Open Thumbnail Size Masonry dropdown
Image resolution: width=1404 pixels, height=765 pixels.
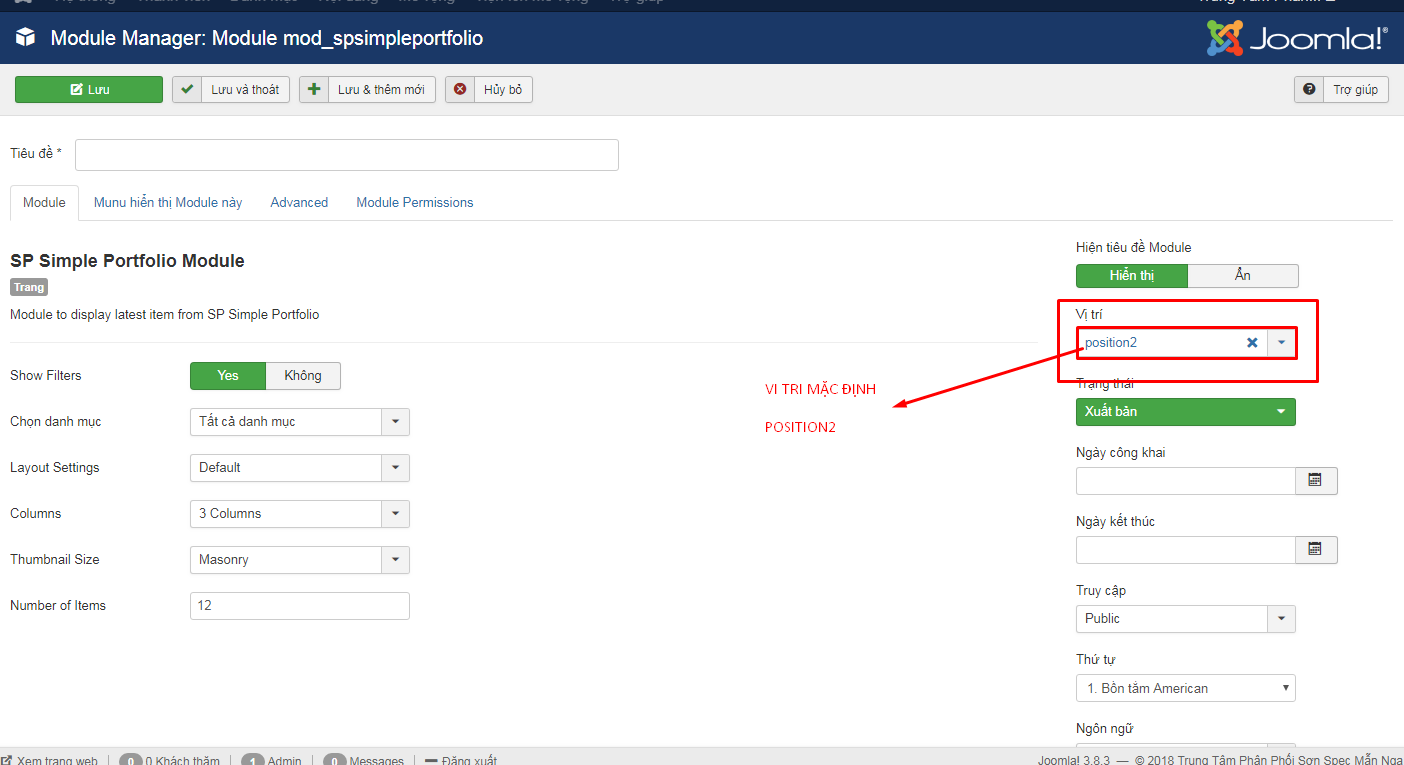tap(299, 560)
